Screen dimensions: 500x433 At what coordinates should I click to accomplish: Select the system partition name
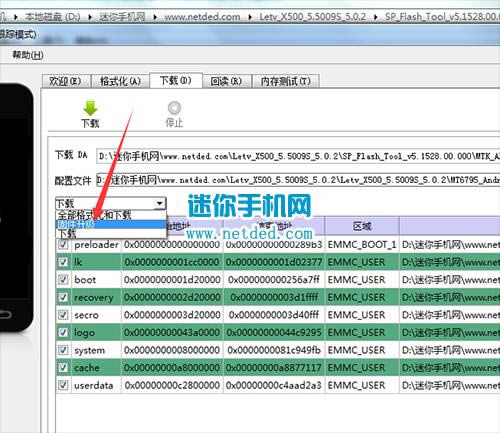[89, 350]
